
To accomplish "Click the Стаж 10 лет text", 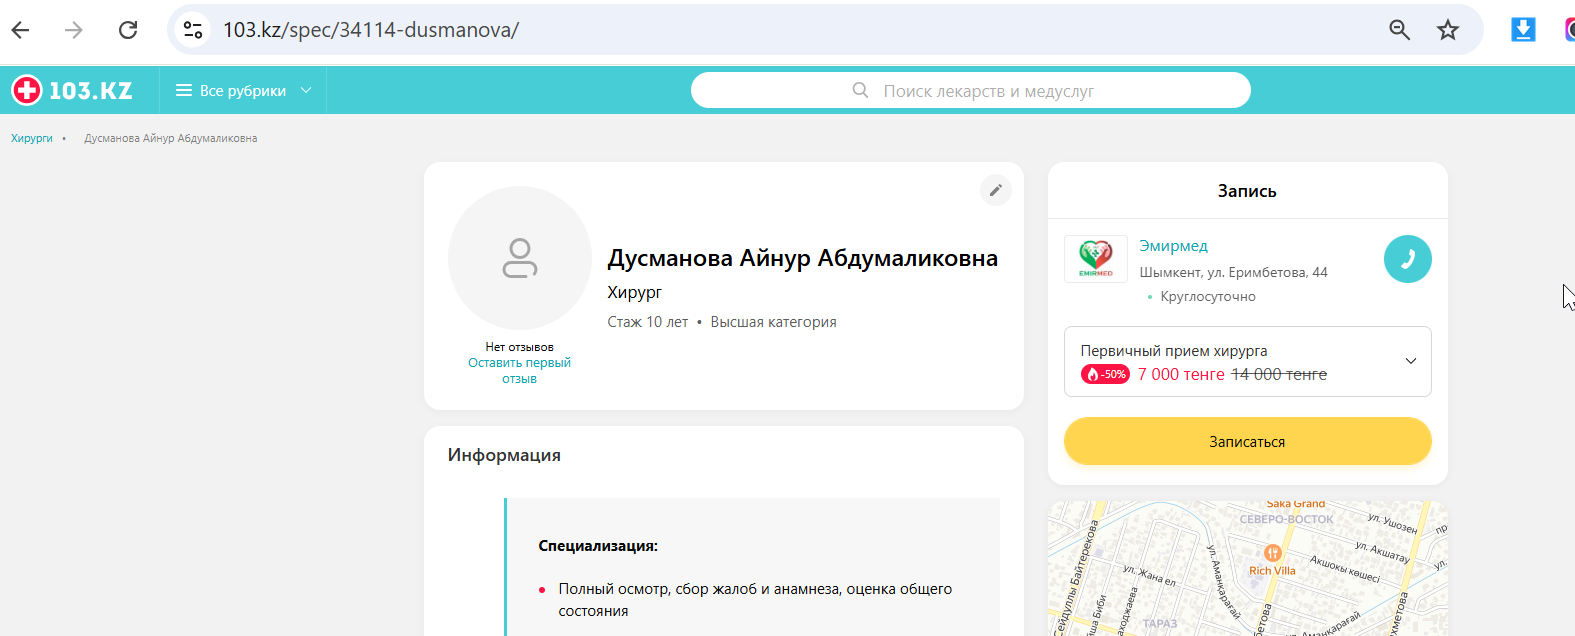I will (647, 322).
